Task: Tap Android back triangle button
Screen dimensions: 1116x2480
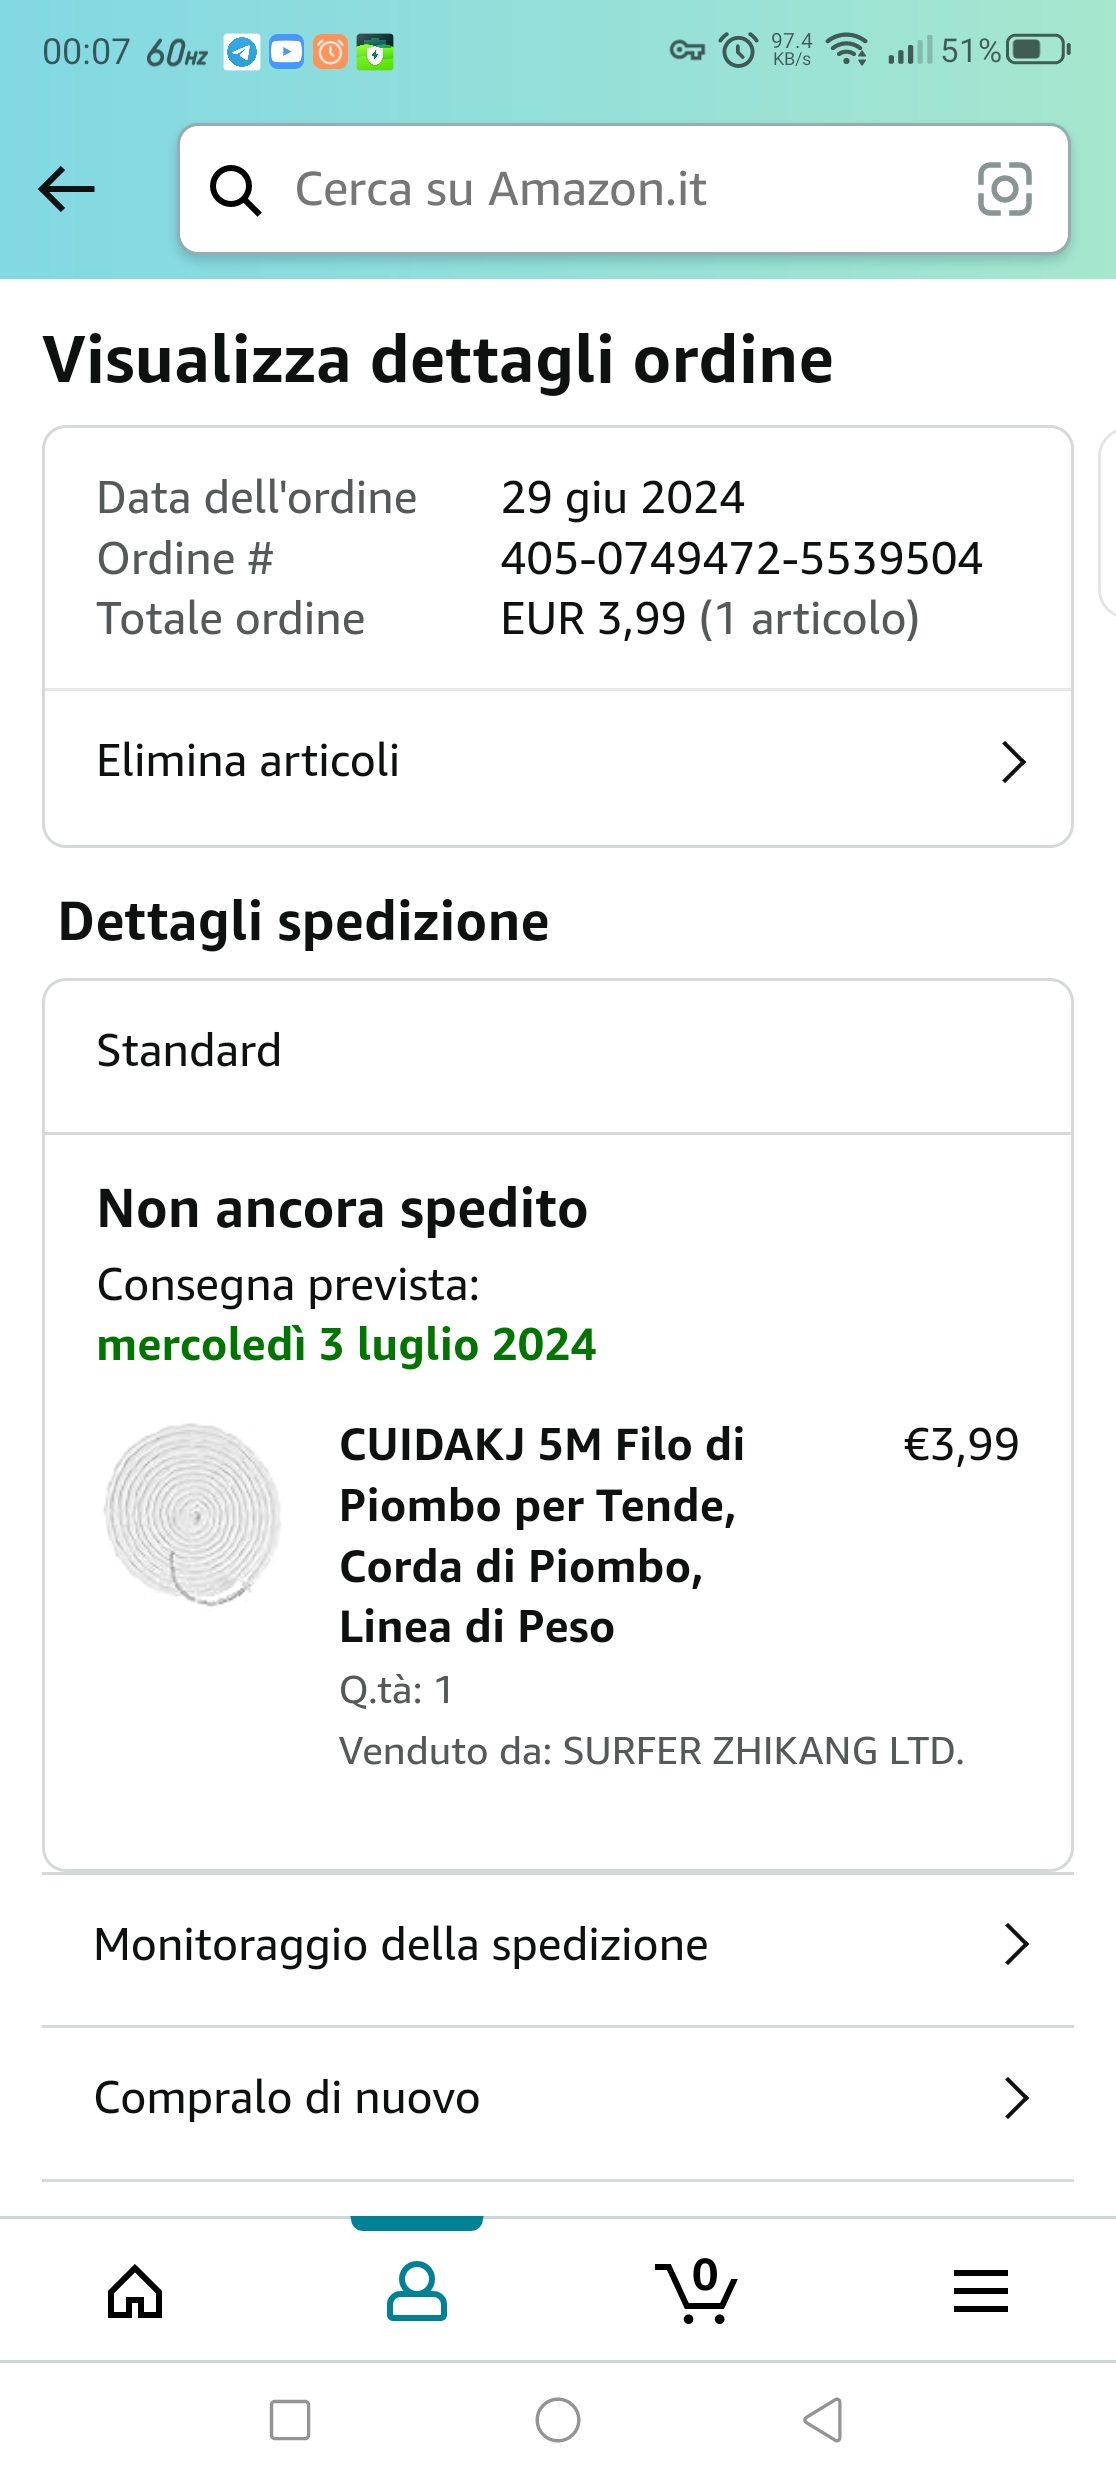Action: 823,2420
